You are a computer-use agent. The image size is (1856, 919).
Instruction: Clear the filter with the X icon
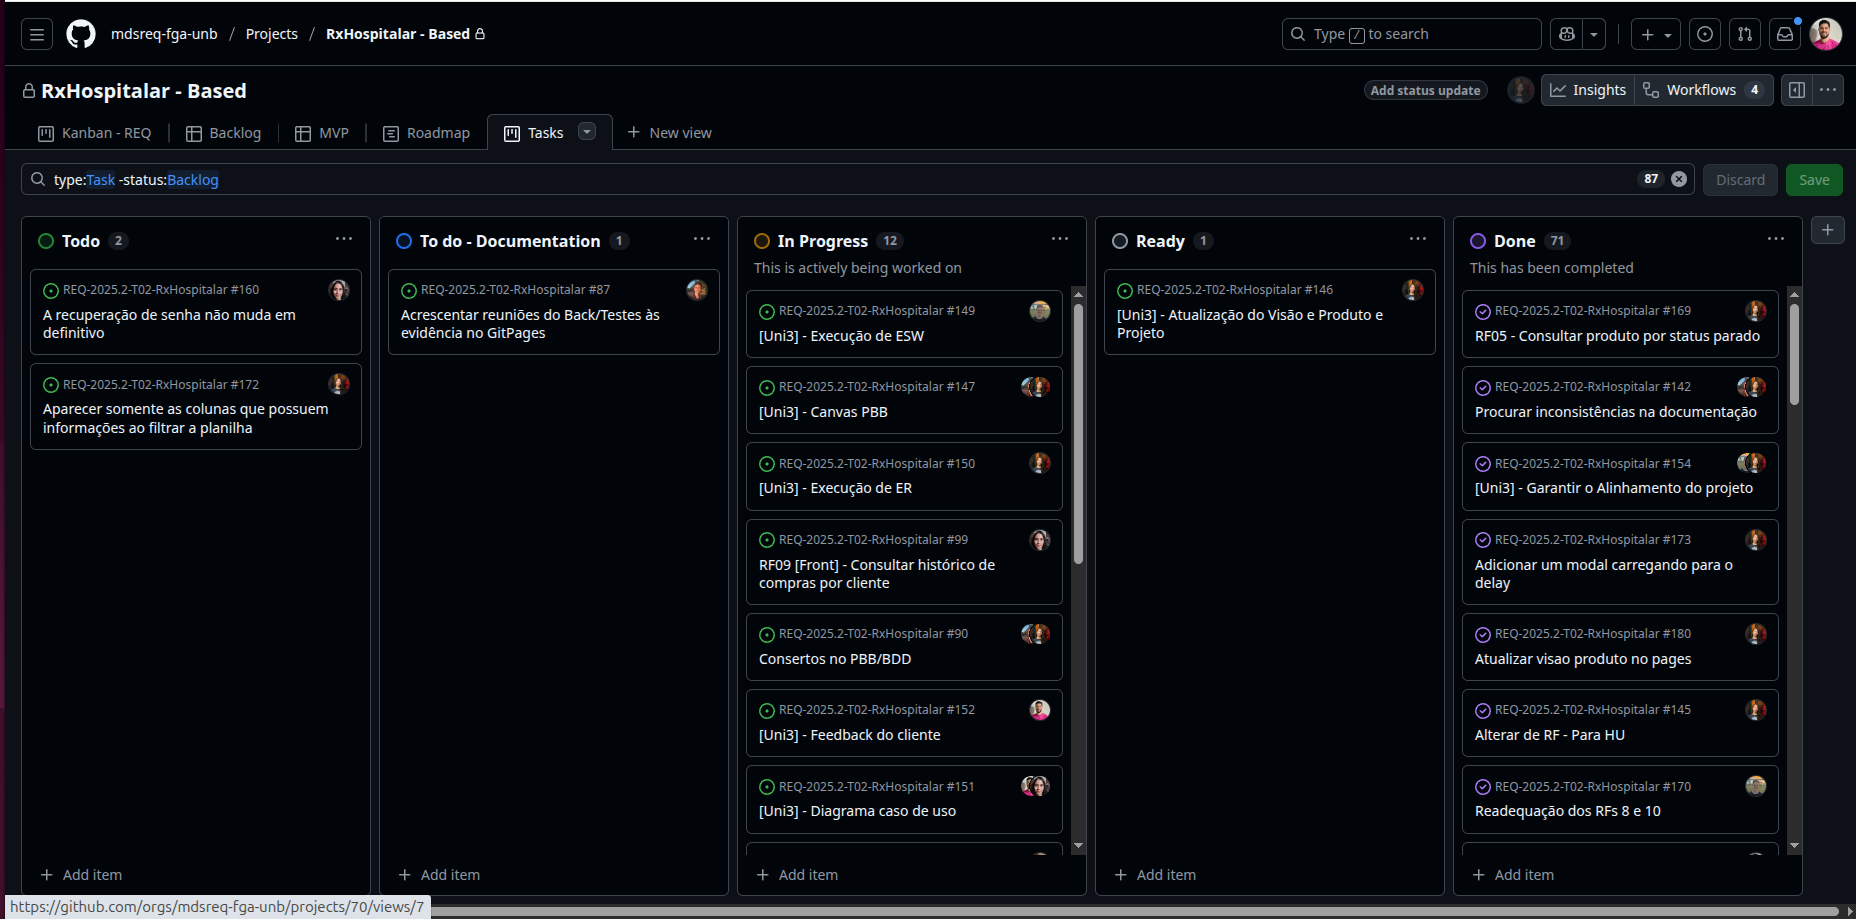click(1679, 179)
